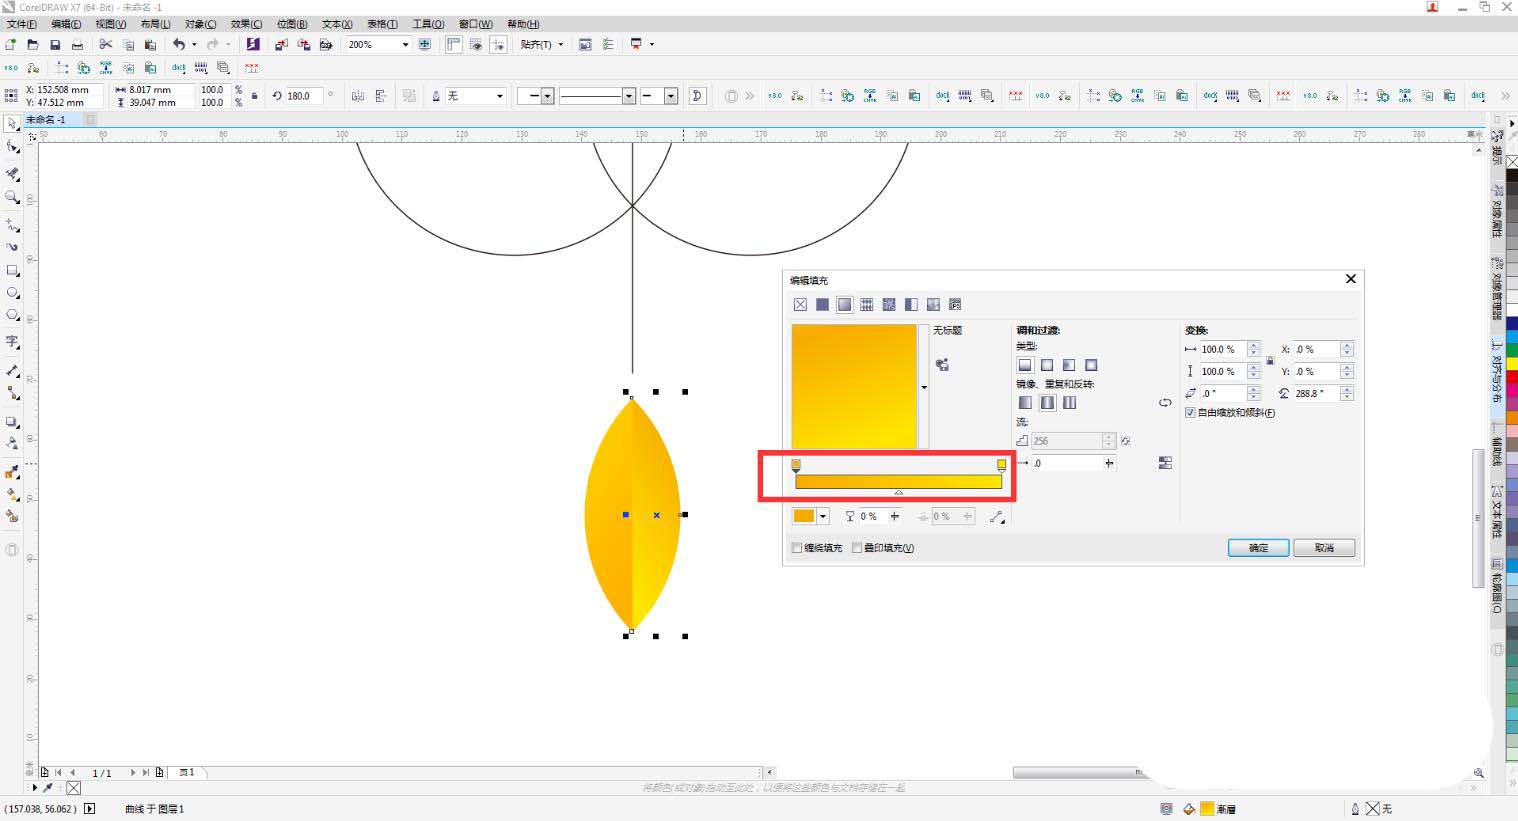Select the Rectangle tool in the toolbox
Image resolution: width=1518 pixels, height=821 pixels.
pos(12,270)
